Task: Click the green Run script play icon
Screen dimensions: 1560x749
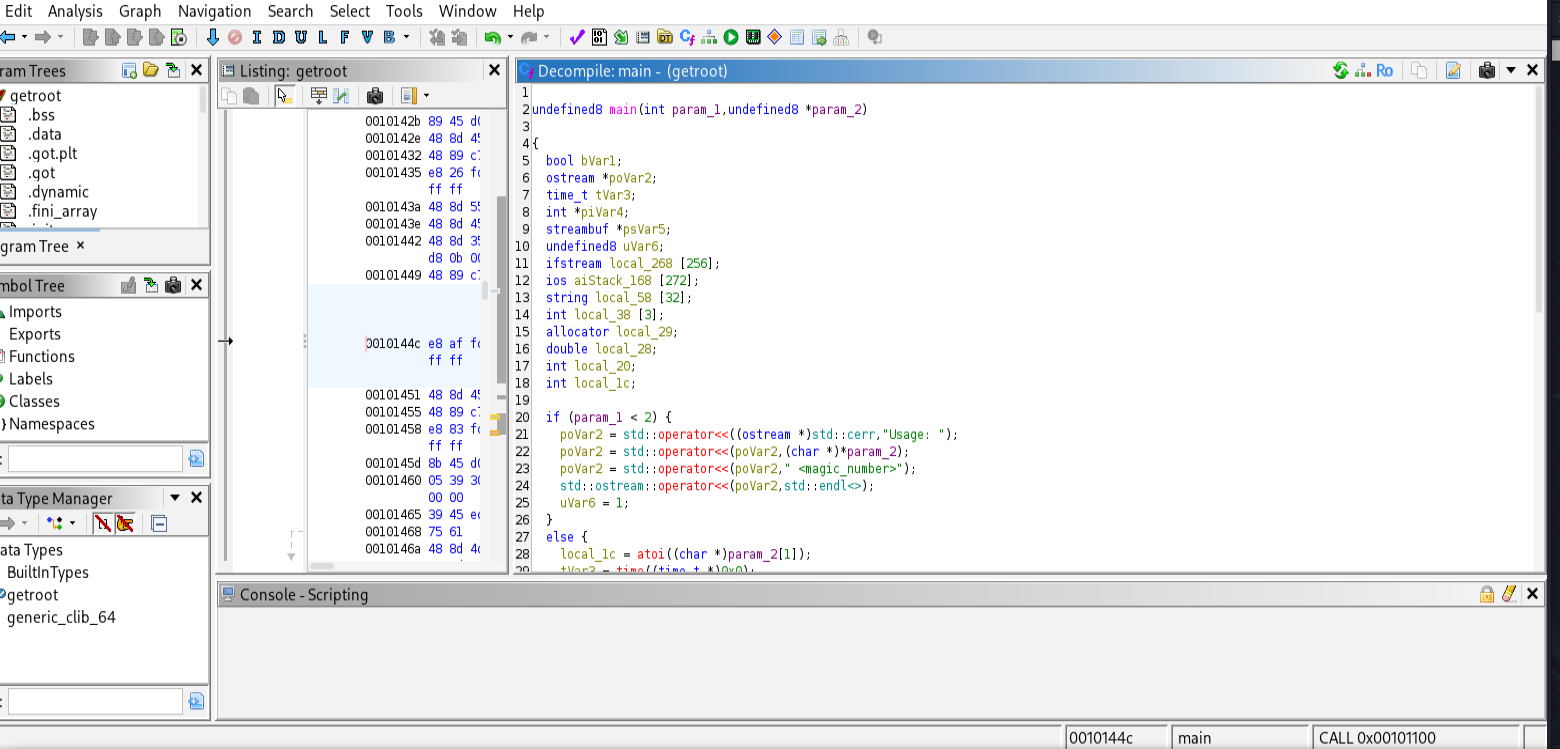Action: click(x=731, y=38)
